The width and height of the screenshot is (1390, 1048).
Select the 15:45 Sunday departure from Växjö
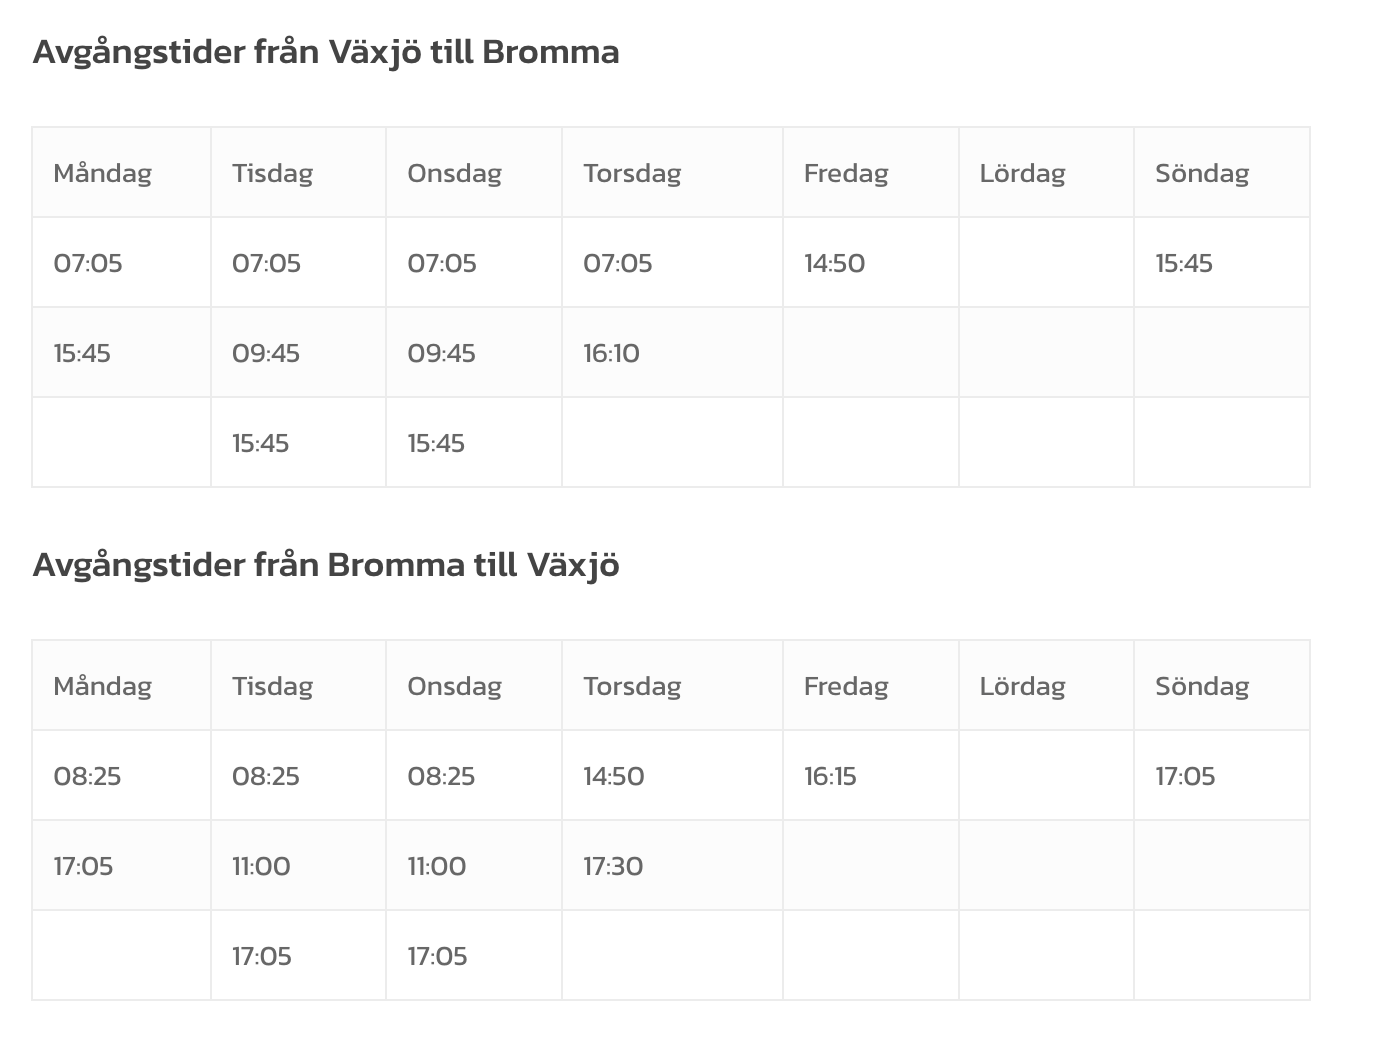1184,263
